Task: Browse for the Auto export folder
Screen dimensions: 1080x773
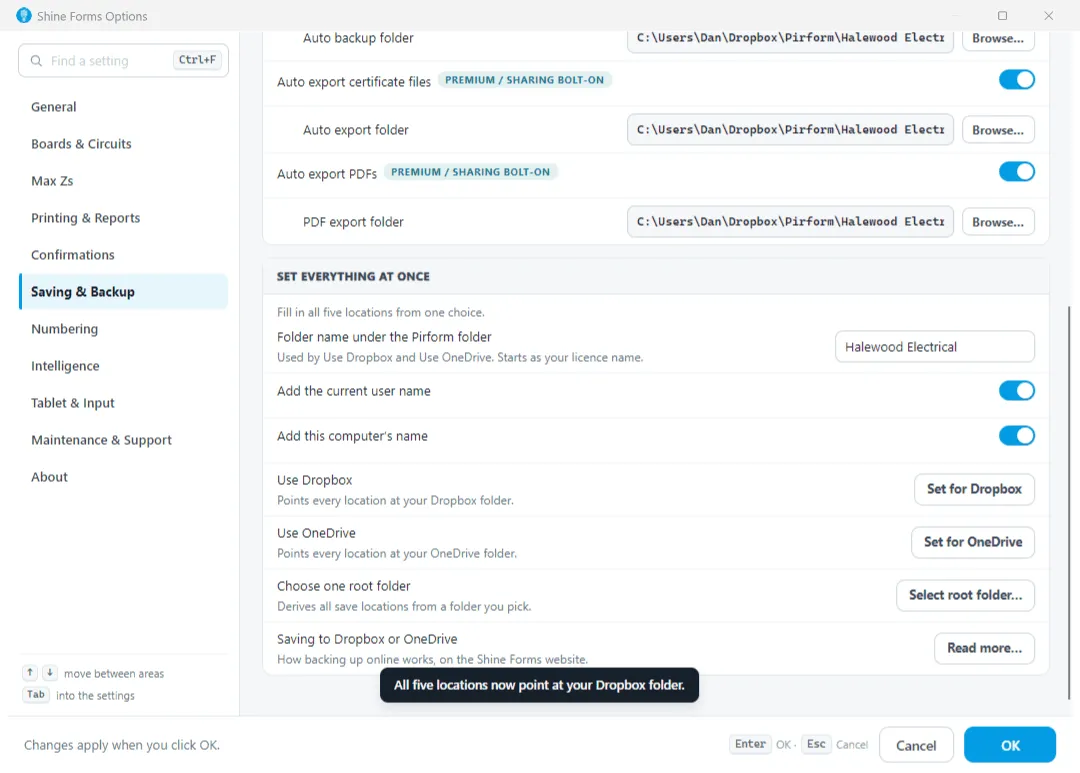Action: pyautogui.click(x=998, y=130)
